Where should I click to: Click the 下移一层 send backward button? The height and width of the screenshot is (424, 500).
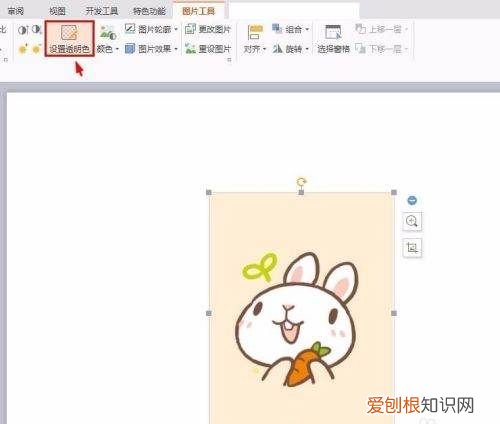pyautogui.click(x=378, y=49)
